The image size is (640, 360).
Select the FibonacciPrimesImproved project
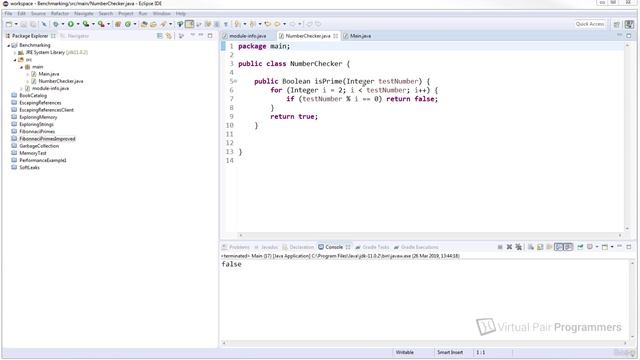click(47, 139)
